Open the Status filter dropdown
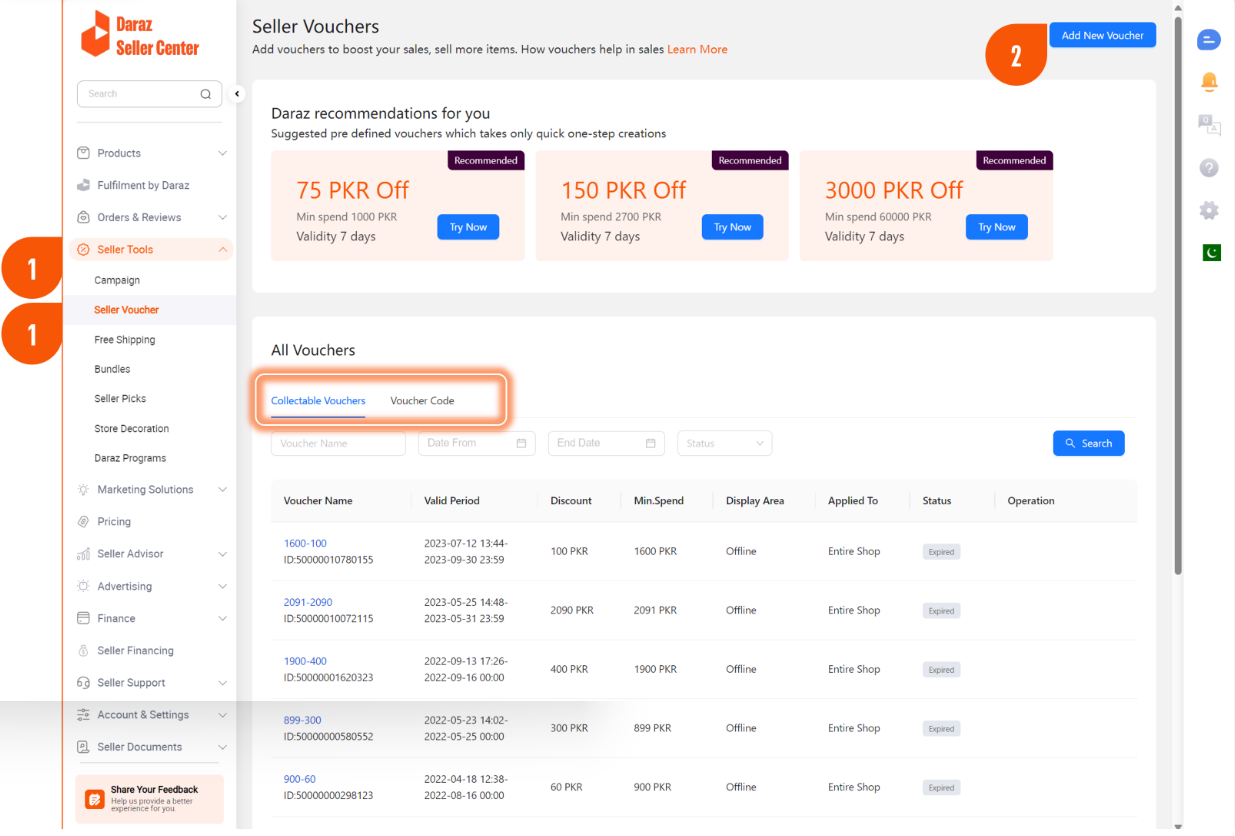The width and height of the screenshot is (1235, 836). [x=724, y=443]
